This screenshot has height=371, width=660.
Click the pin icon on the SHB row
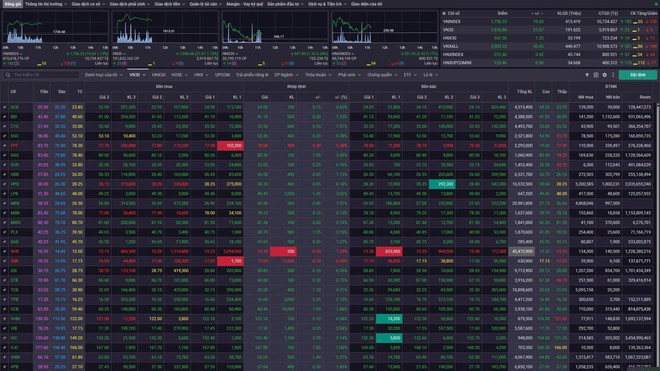tap(5, 251)
